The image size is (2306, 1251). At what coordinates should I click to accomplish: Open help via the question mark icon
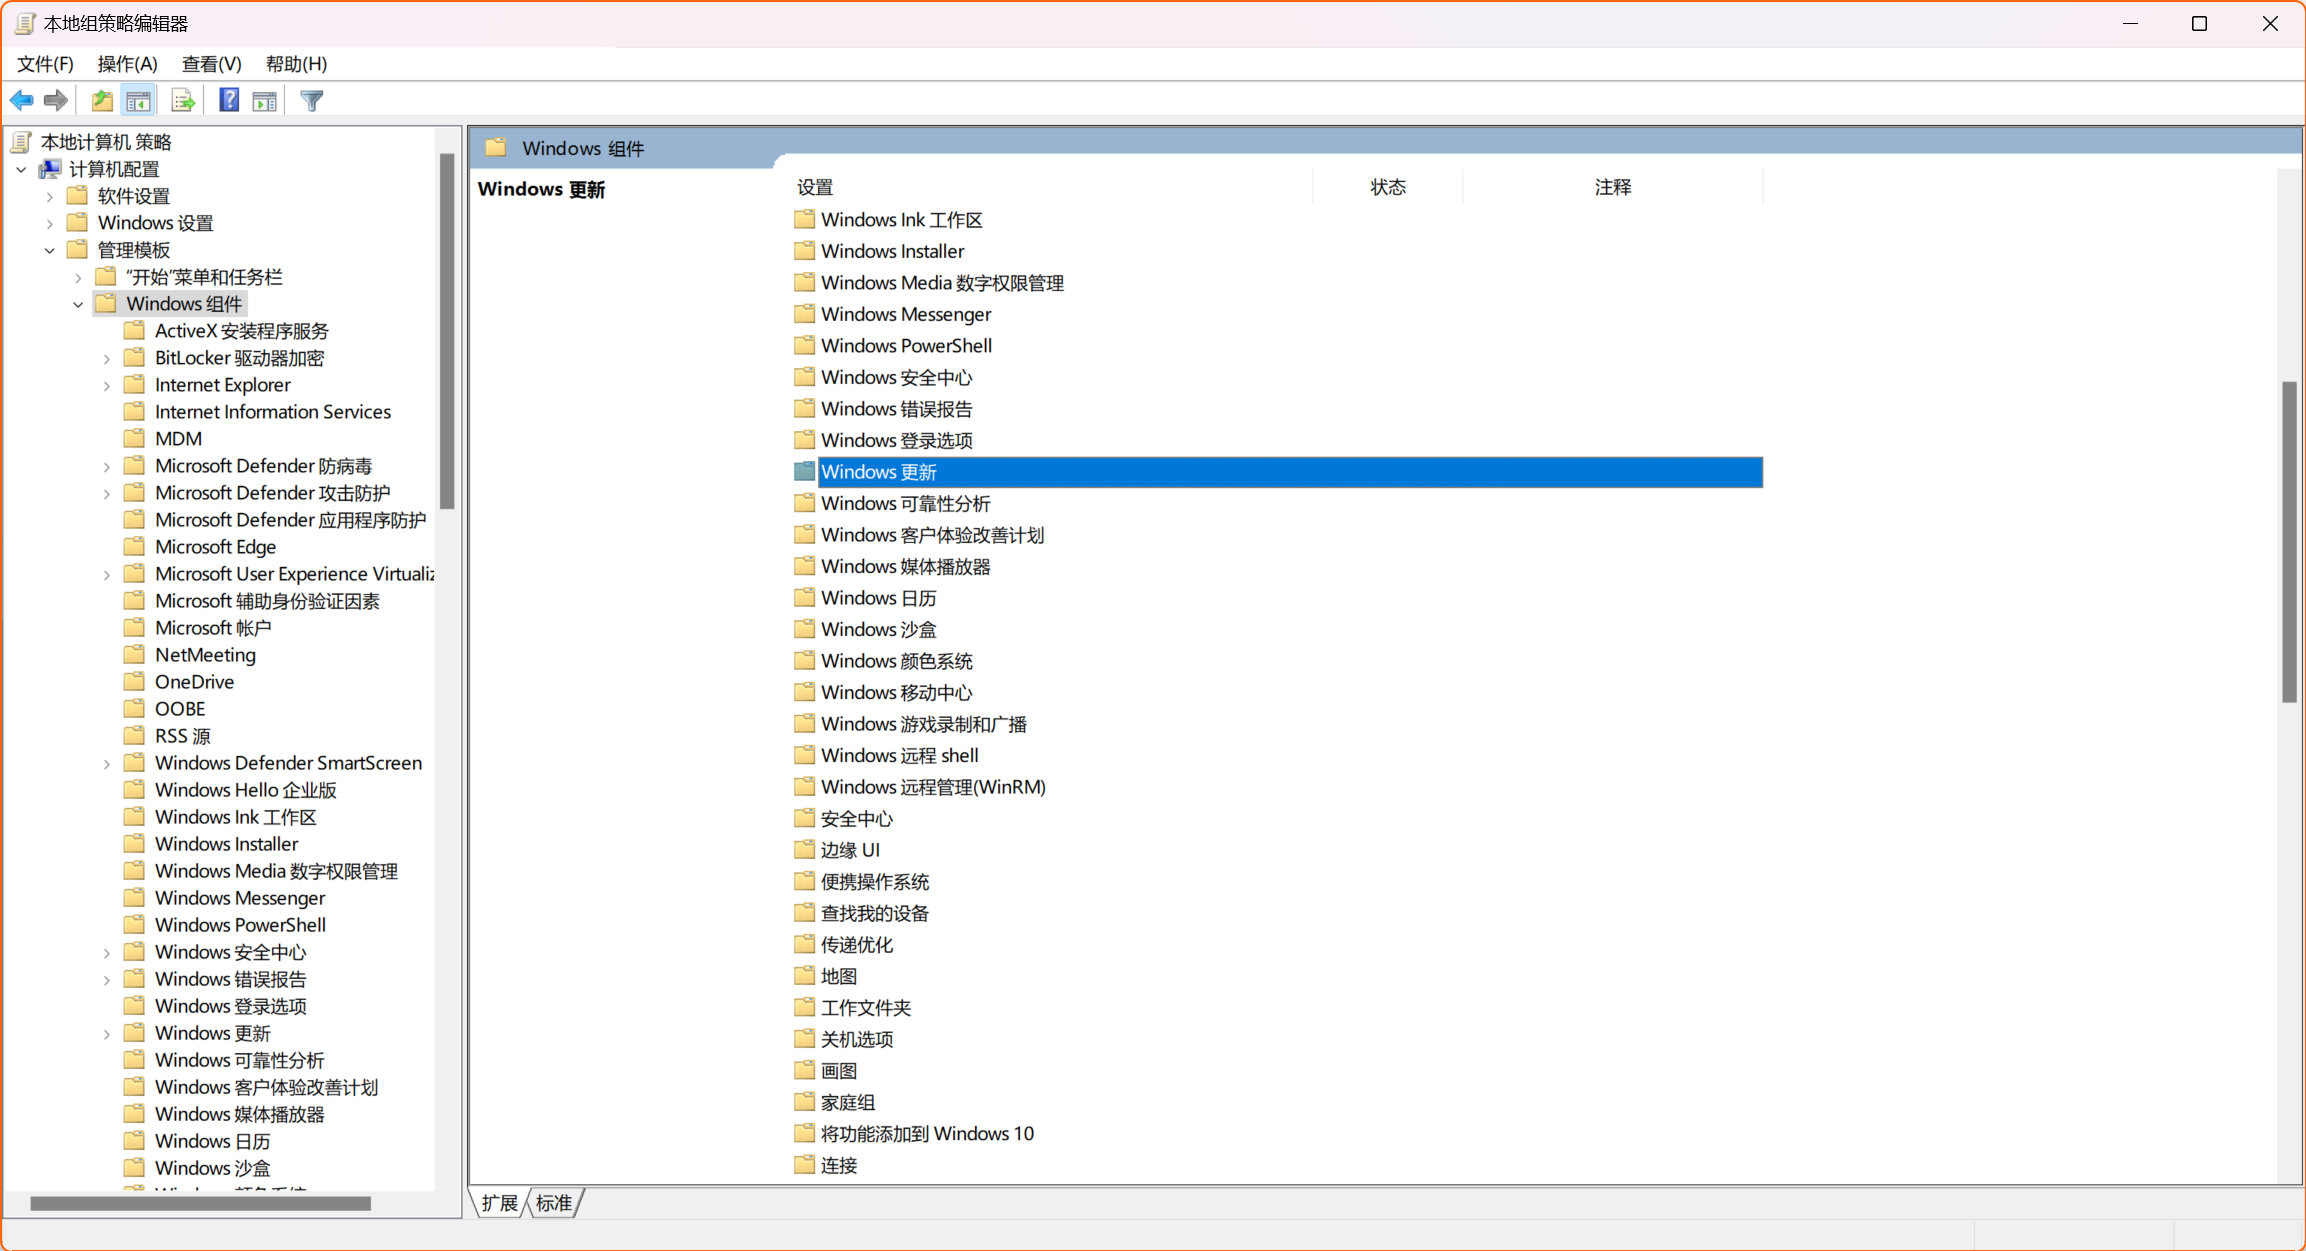click(x=228, y=99)
